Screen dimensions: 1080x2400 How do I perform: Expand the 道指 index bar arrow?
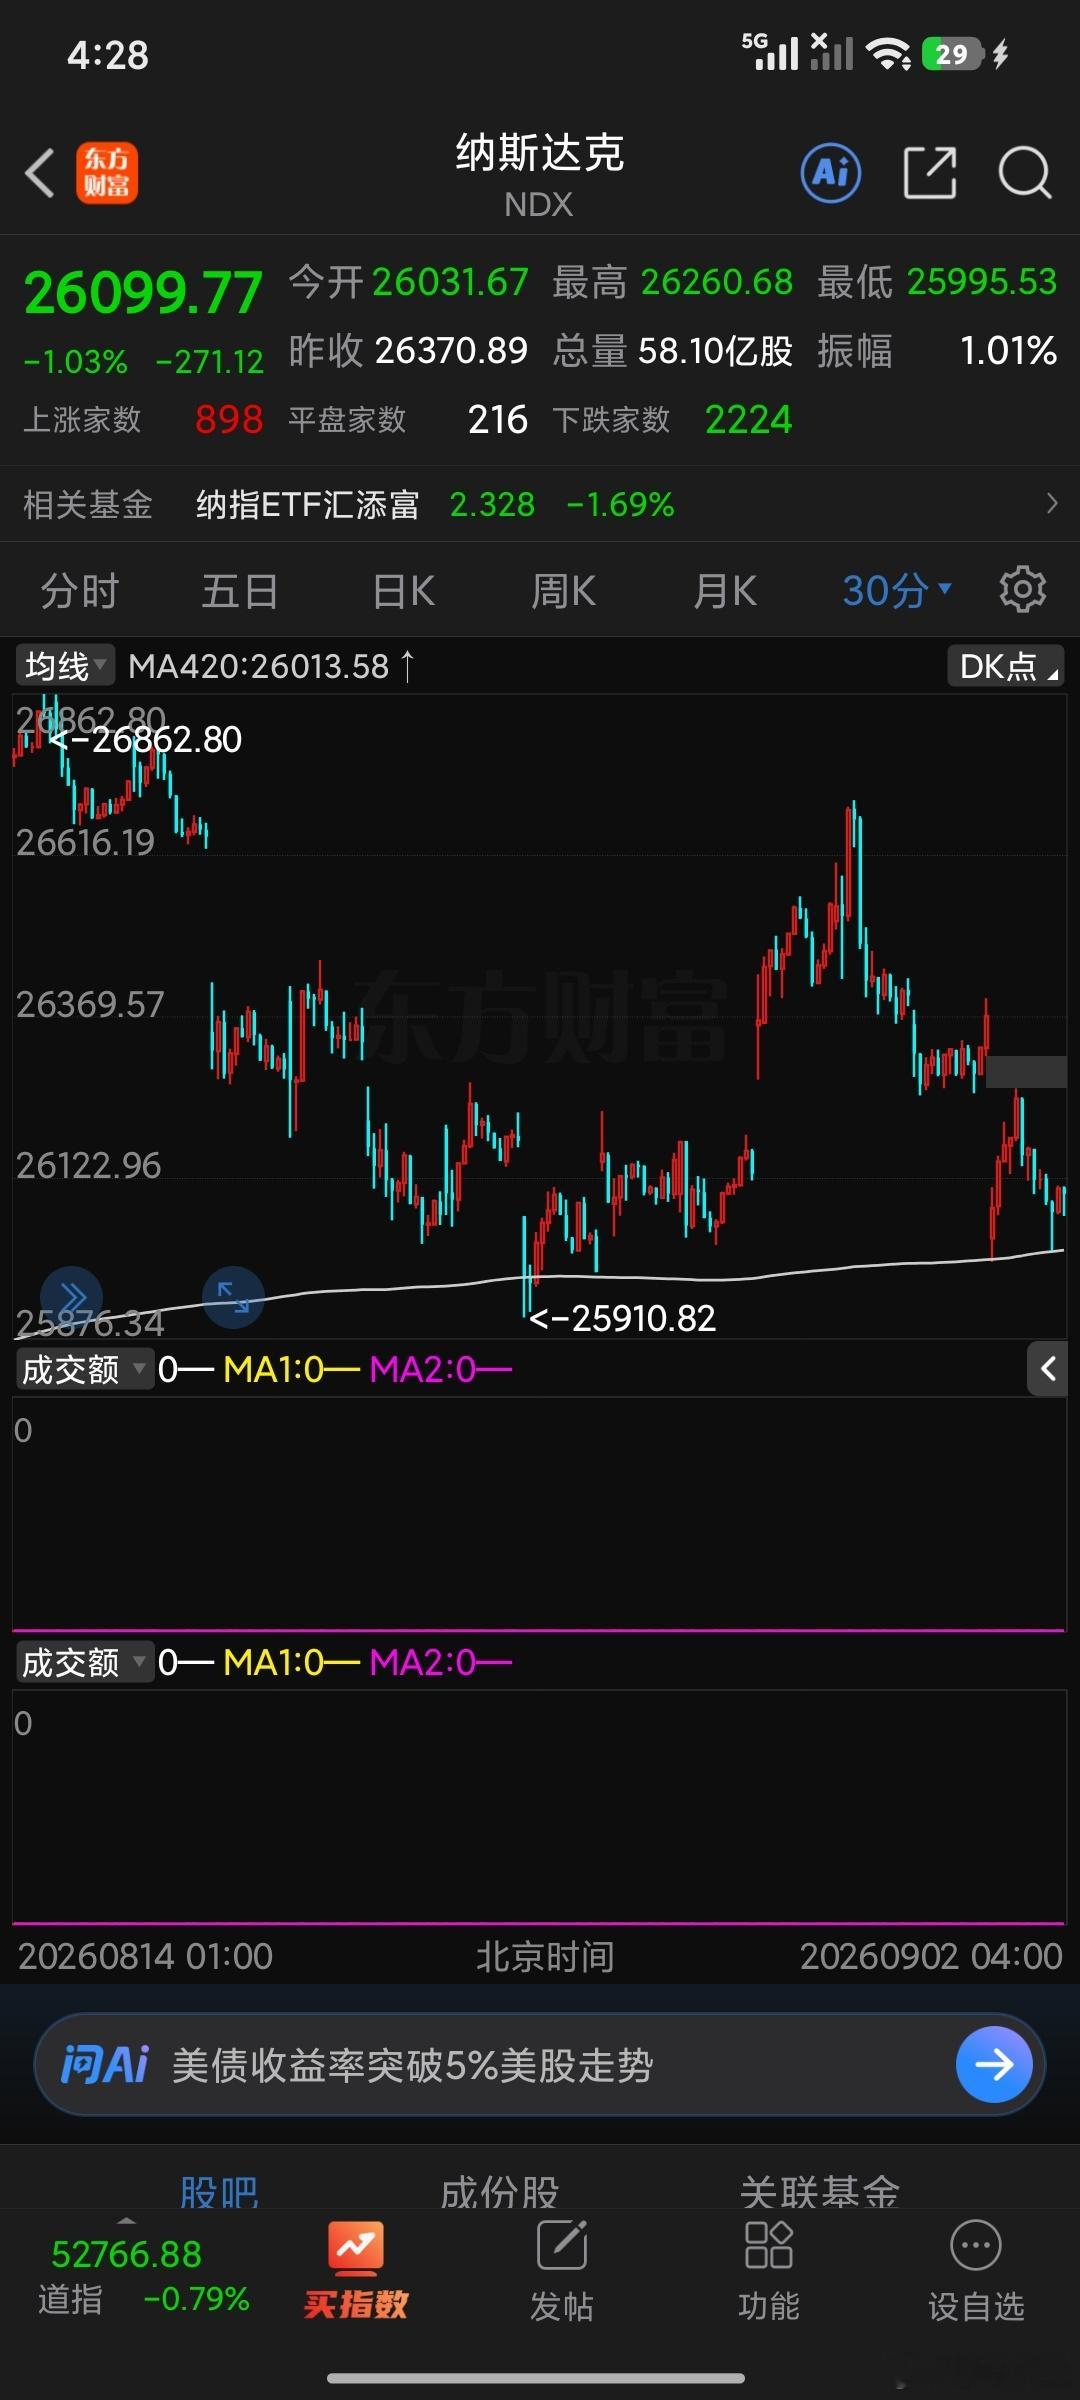click(126, 2221)
